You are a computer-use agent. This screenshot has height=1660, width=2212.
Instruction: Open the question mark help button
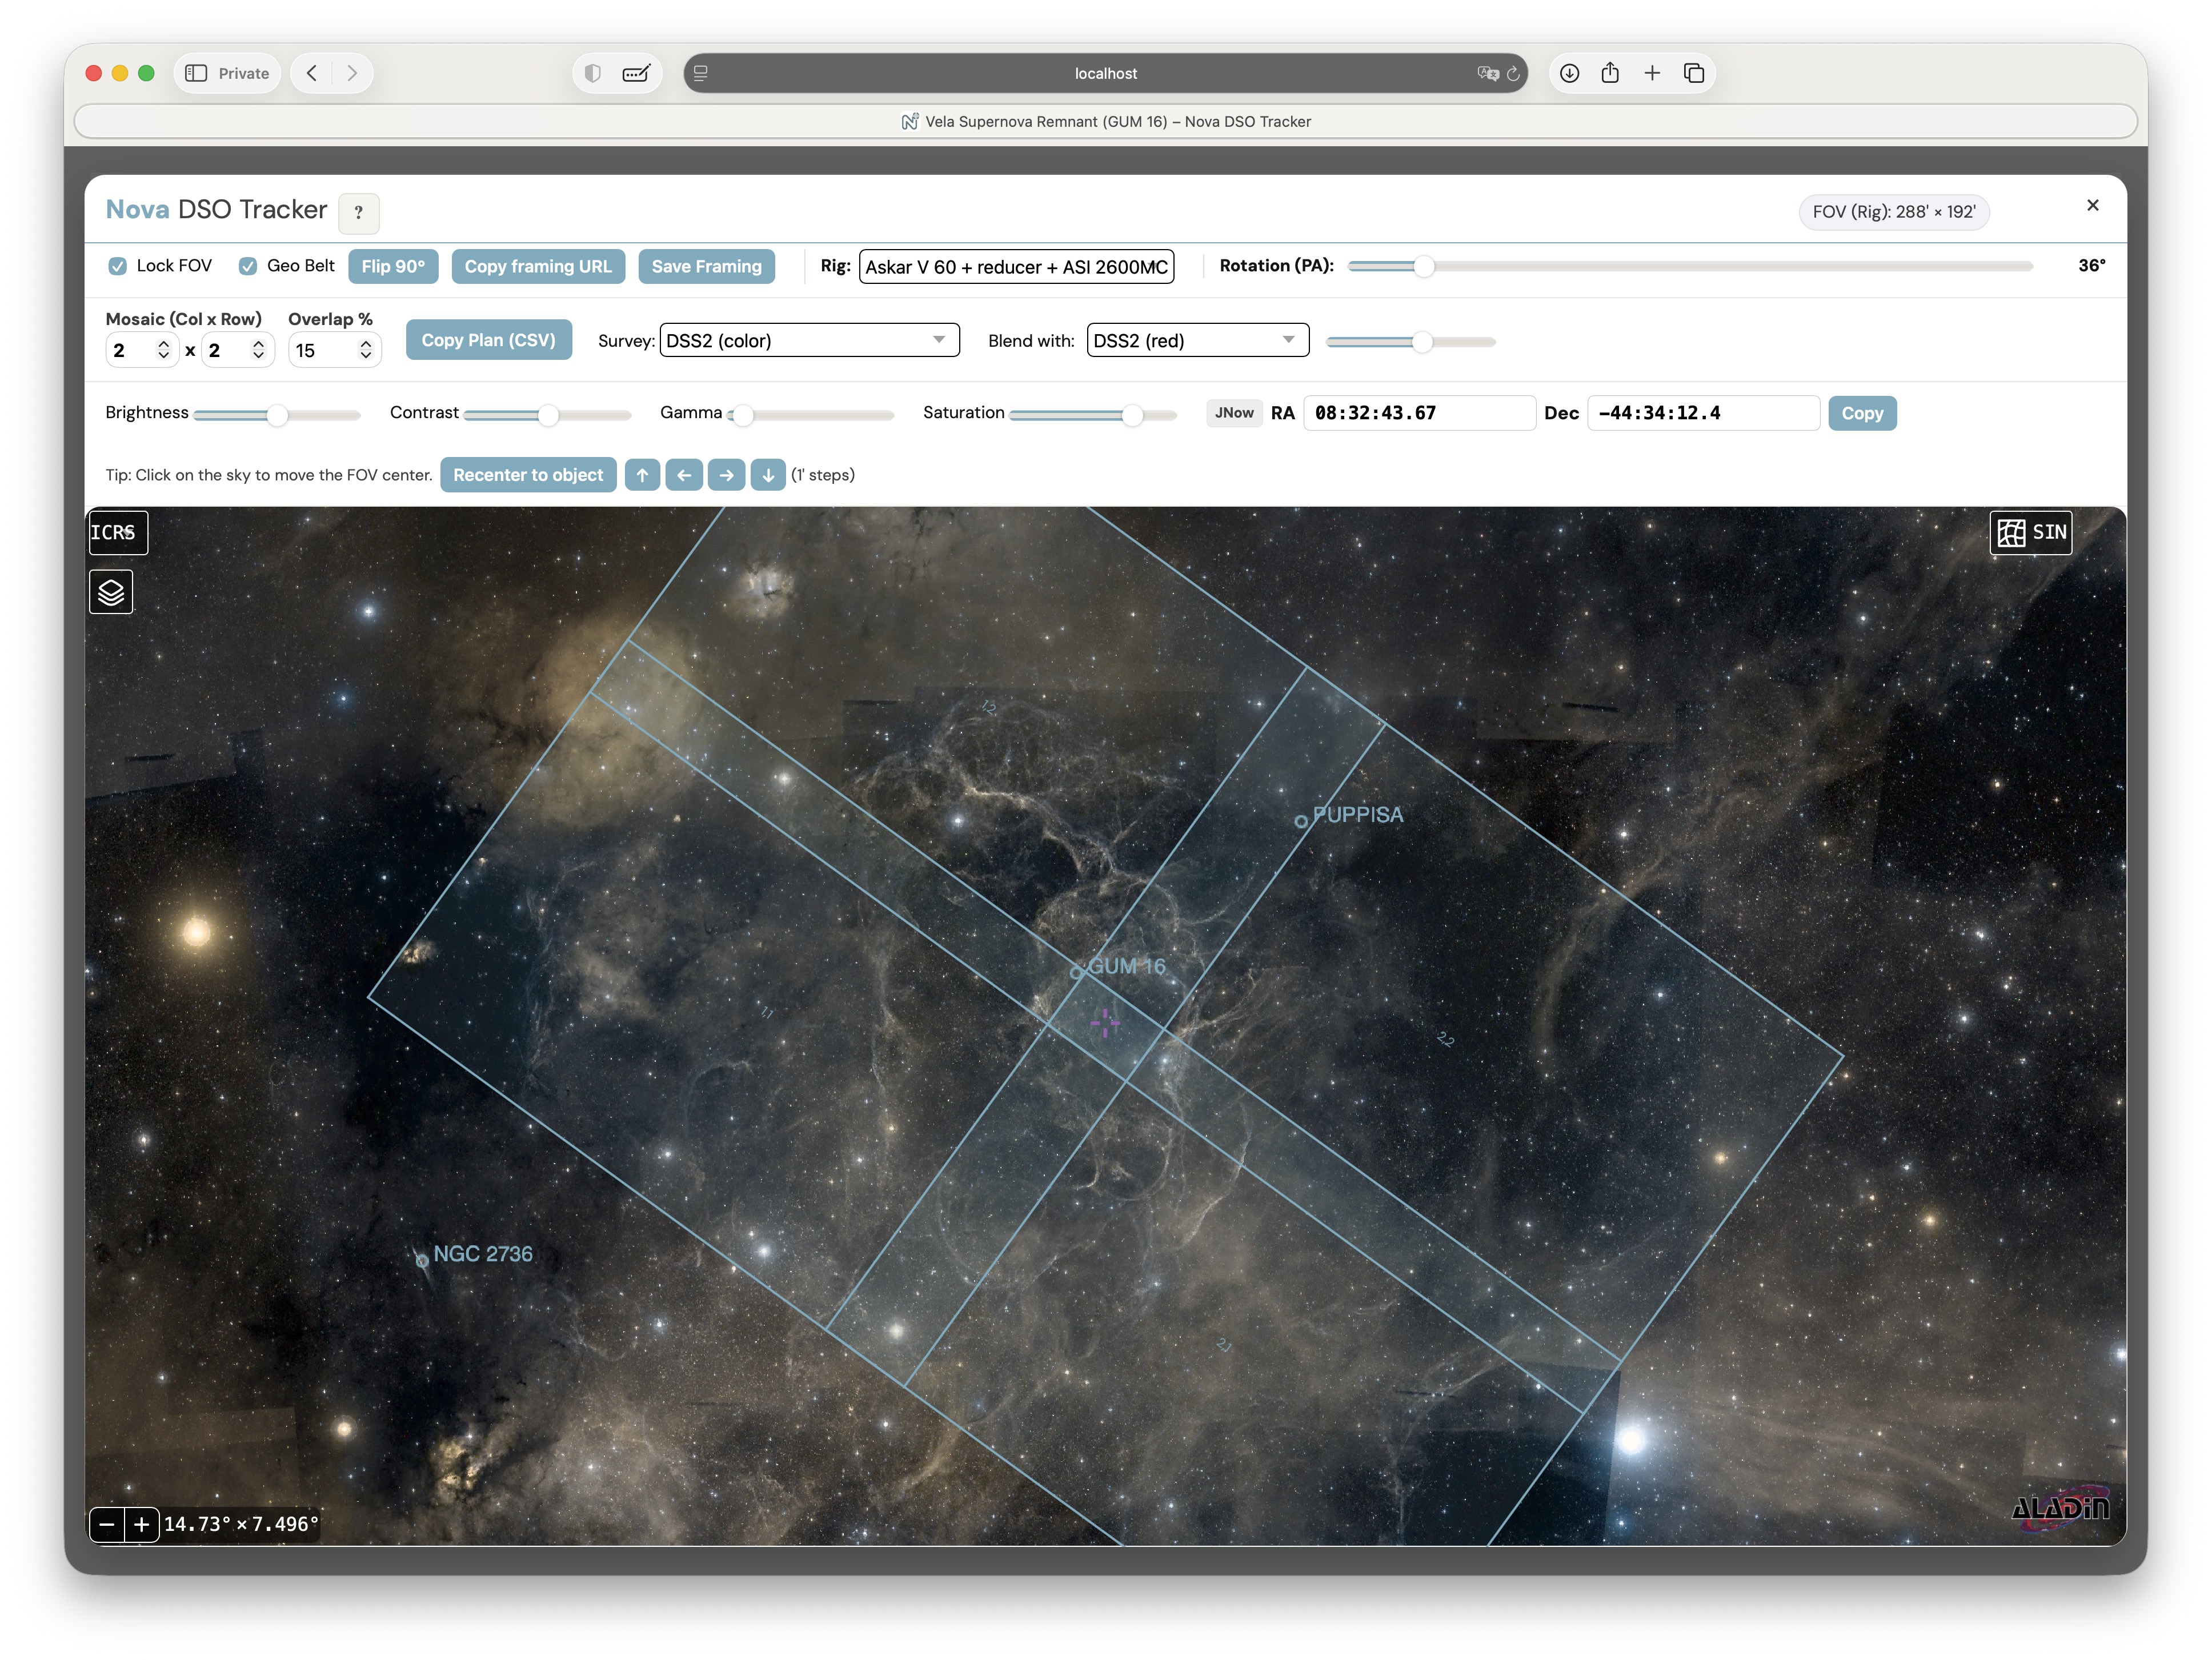(x=358, y=213)
